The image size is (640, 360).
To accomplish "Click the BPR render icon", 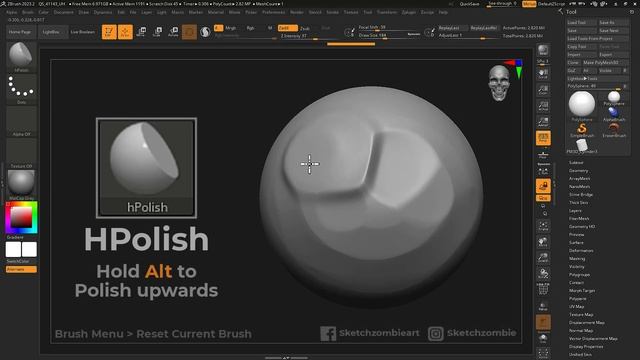I will [543, 50].
